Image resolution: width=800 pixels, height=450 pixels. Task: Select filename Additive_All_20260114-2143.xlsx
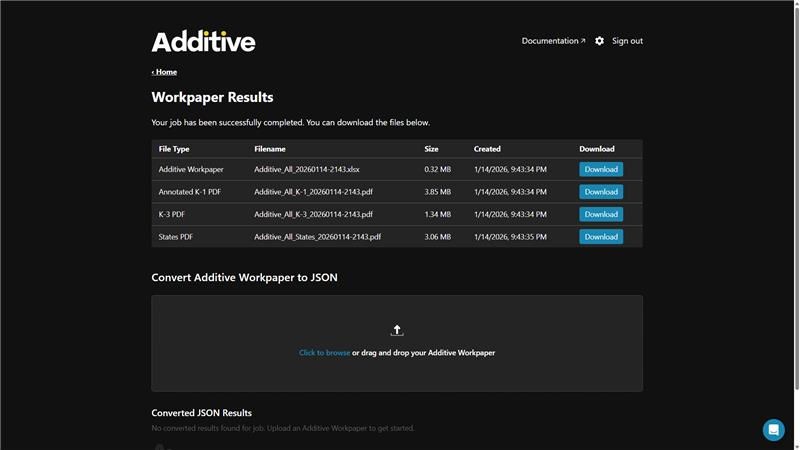307,169
